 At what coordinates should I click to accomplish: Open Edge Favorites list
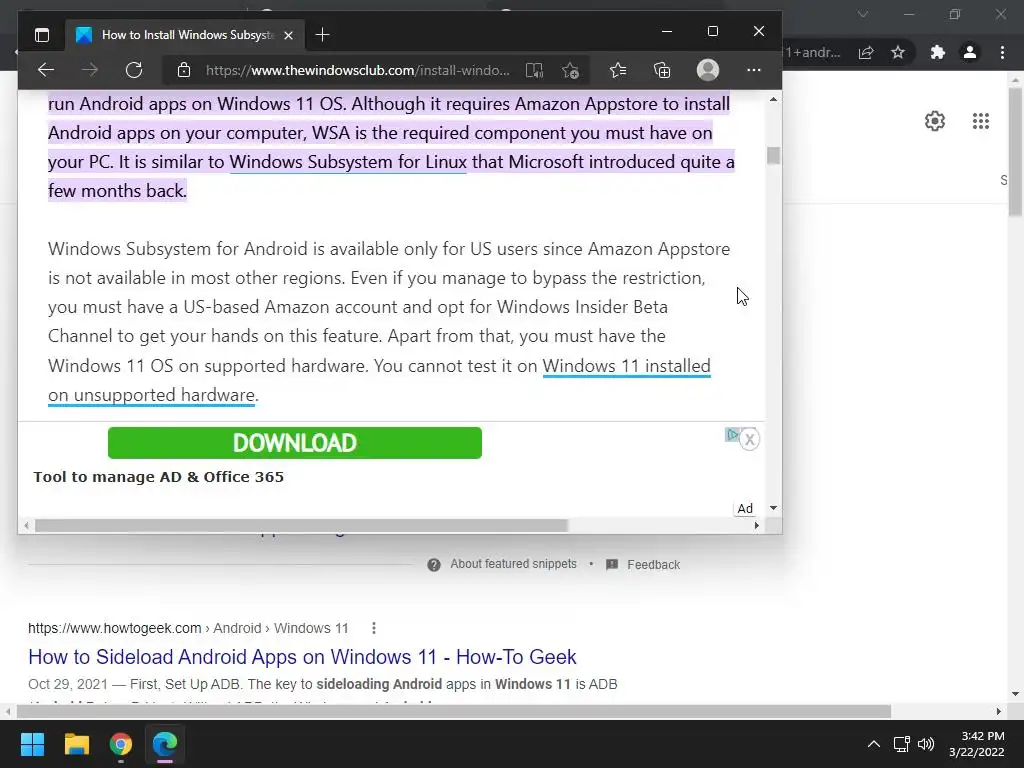618,70
